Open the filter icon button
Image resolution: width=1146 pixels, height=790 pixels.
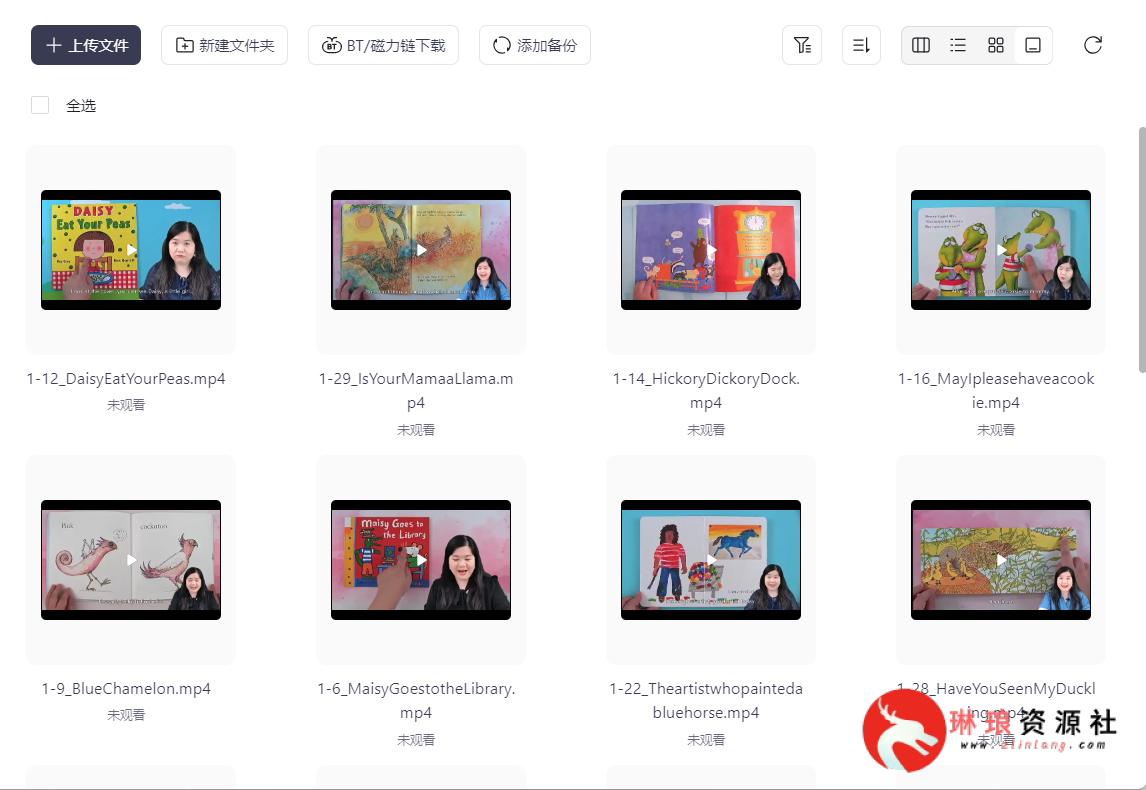tap(802, 45)
